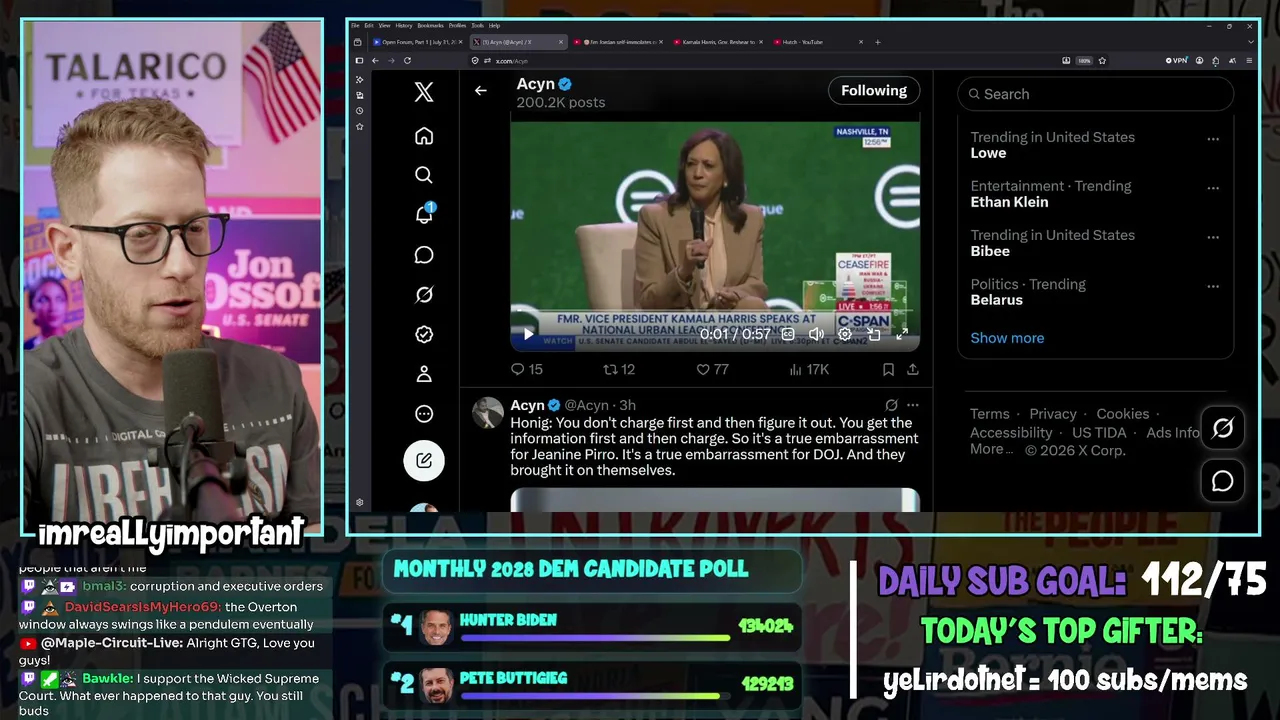Screen dimensions: 1280x720
Task: Like the Harris video post
Action: [x=713, y=369]
